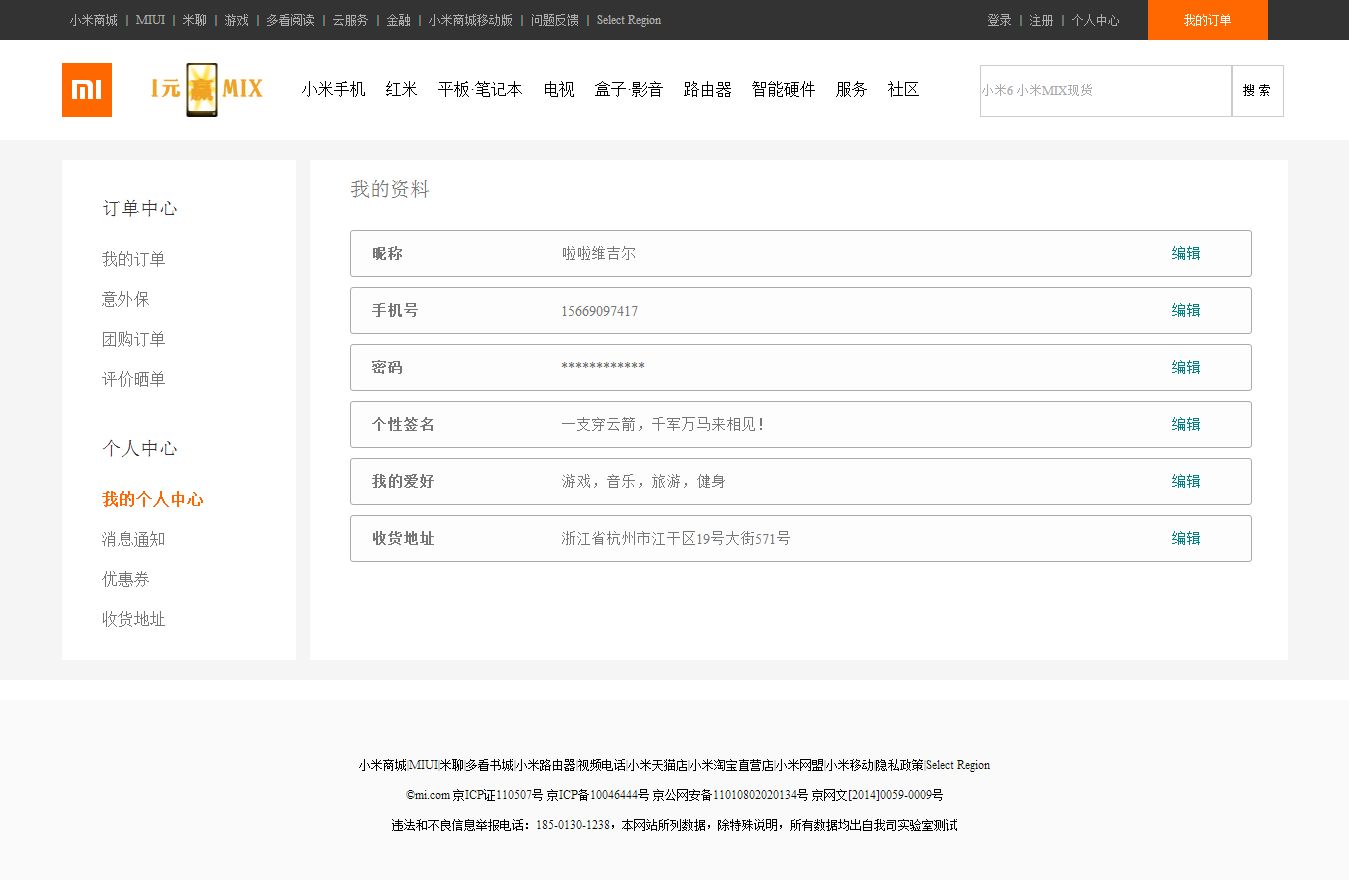Image resolution: width=1349 pixels, height=880 pixels.
Task: Click the 搜索 search button
Action: click(x=1258, y=91)
